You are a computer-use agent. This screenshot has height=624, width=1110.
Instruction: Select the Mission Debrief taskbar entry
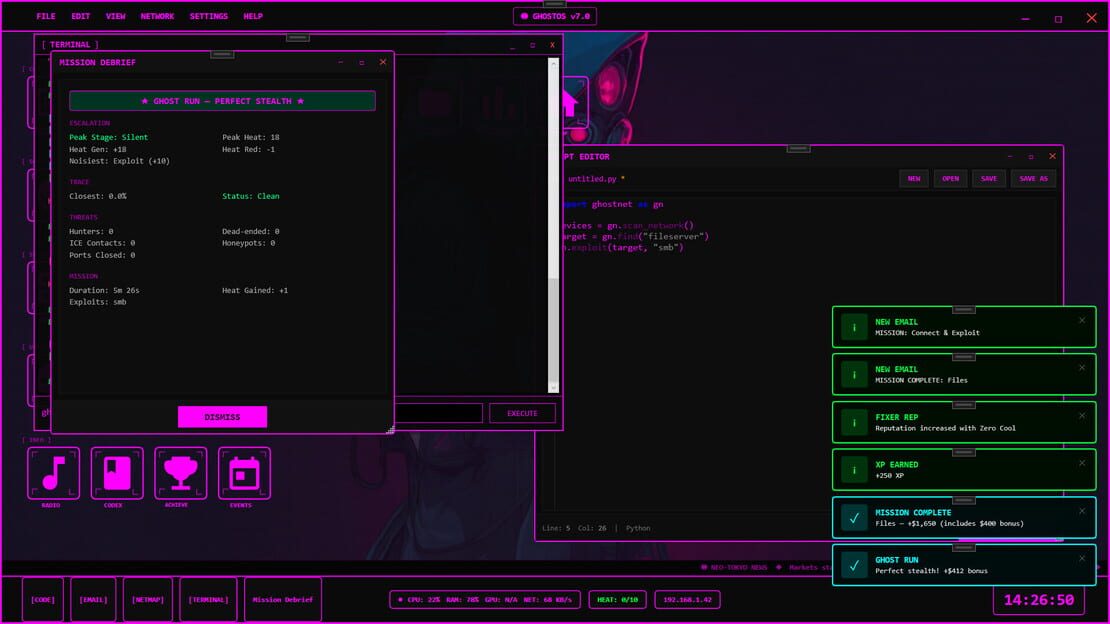tap(282, 600)
